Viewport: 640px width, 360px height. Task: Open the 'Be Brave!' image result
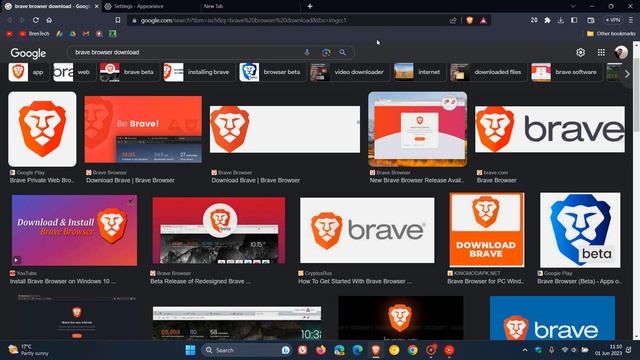[x=143, y=129]
